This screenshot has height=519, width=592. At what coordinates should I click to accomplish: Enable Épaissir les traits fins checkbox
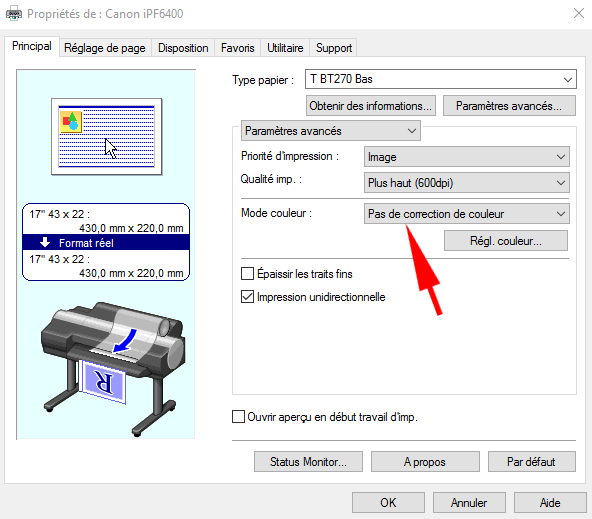click(247, 274)
